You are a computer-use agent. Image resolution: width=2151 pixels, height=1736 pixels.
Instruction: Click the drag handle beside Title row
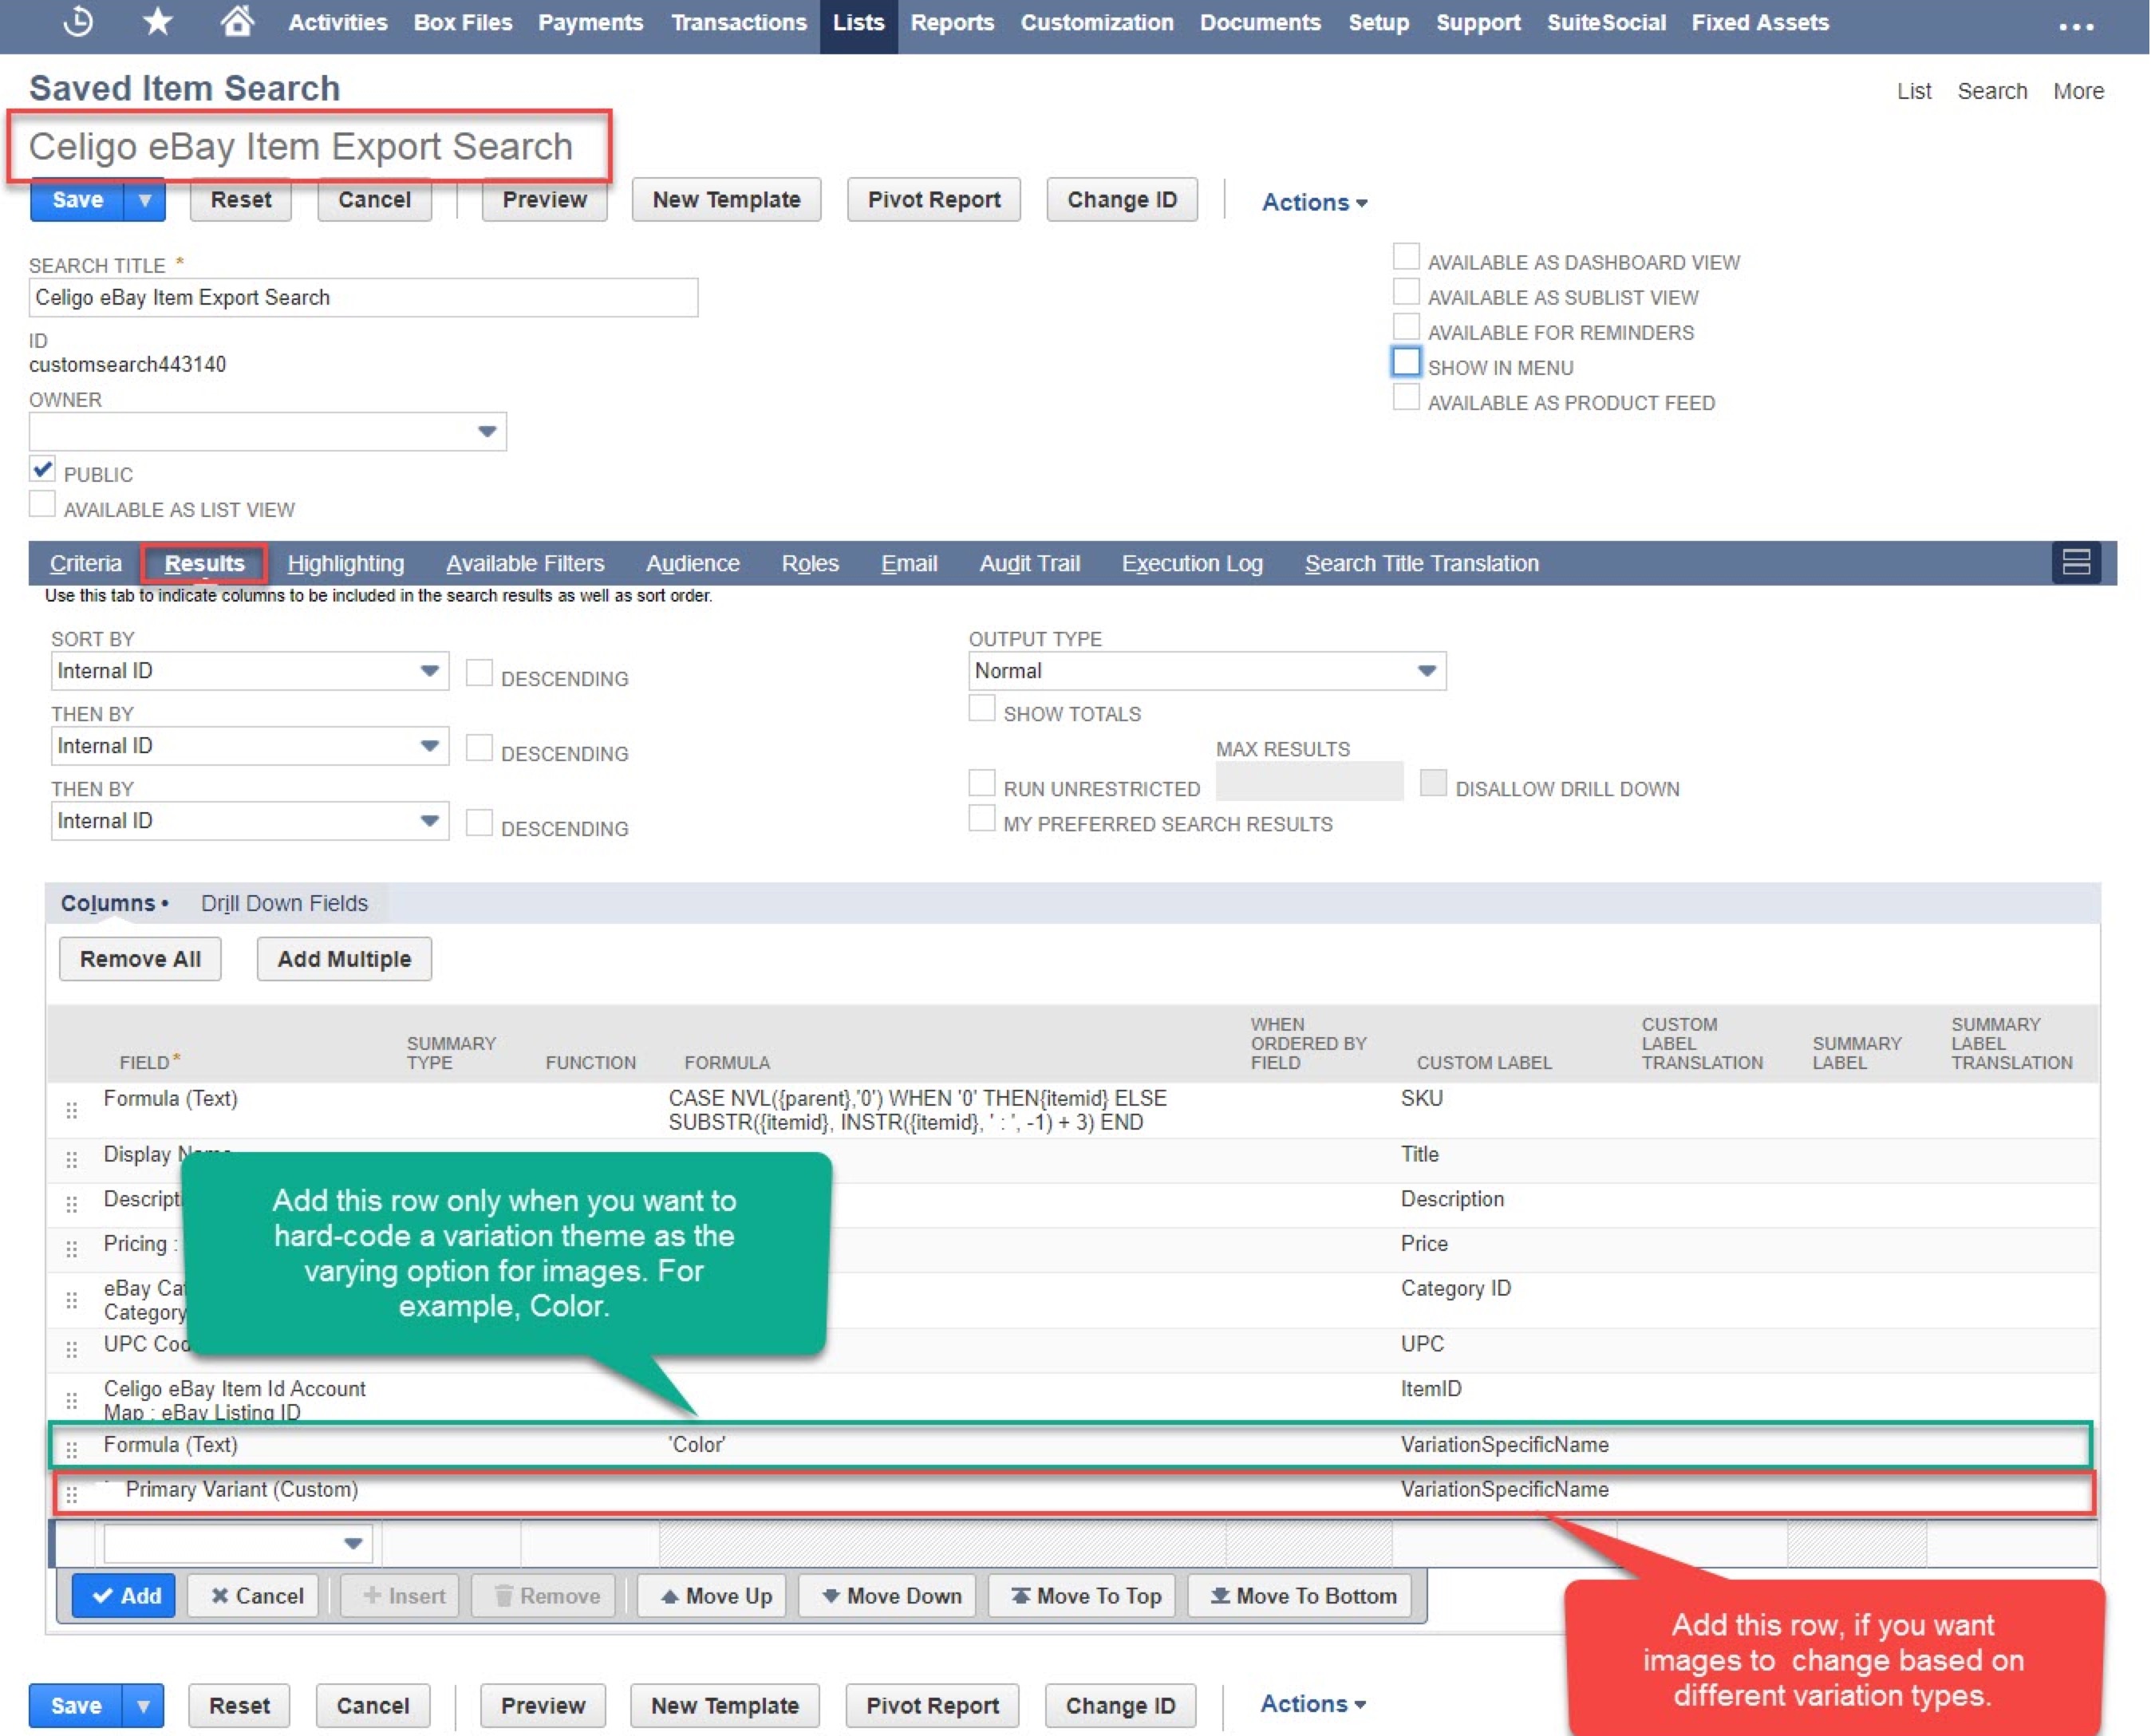coord(71,1160)
